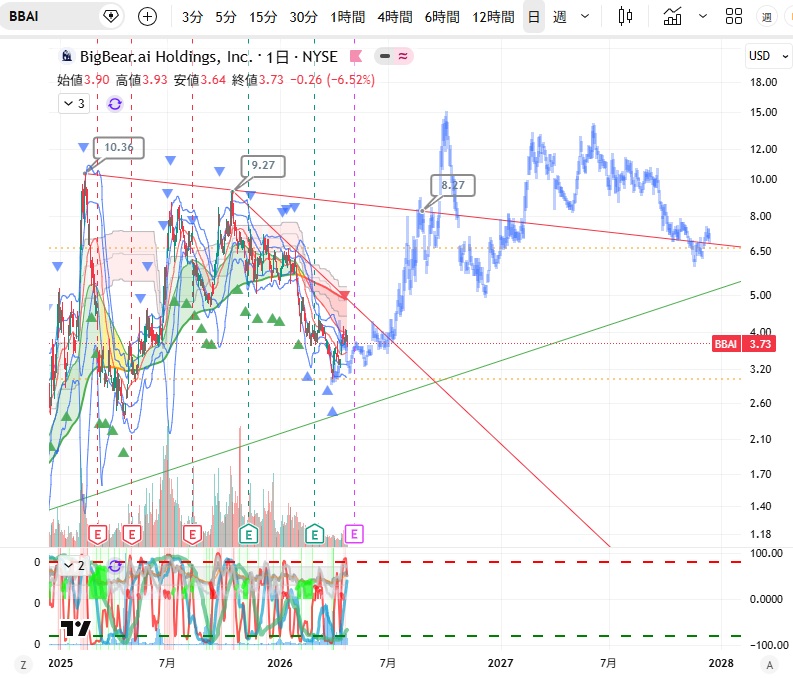Collapse the main pane indicator legend showing 3
This screenshot has height=678, width=793.
[74, 104]
